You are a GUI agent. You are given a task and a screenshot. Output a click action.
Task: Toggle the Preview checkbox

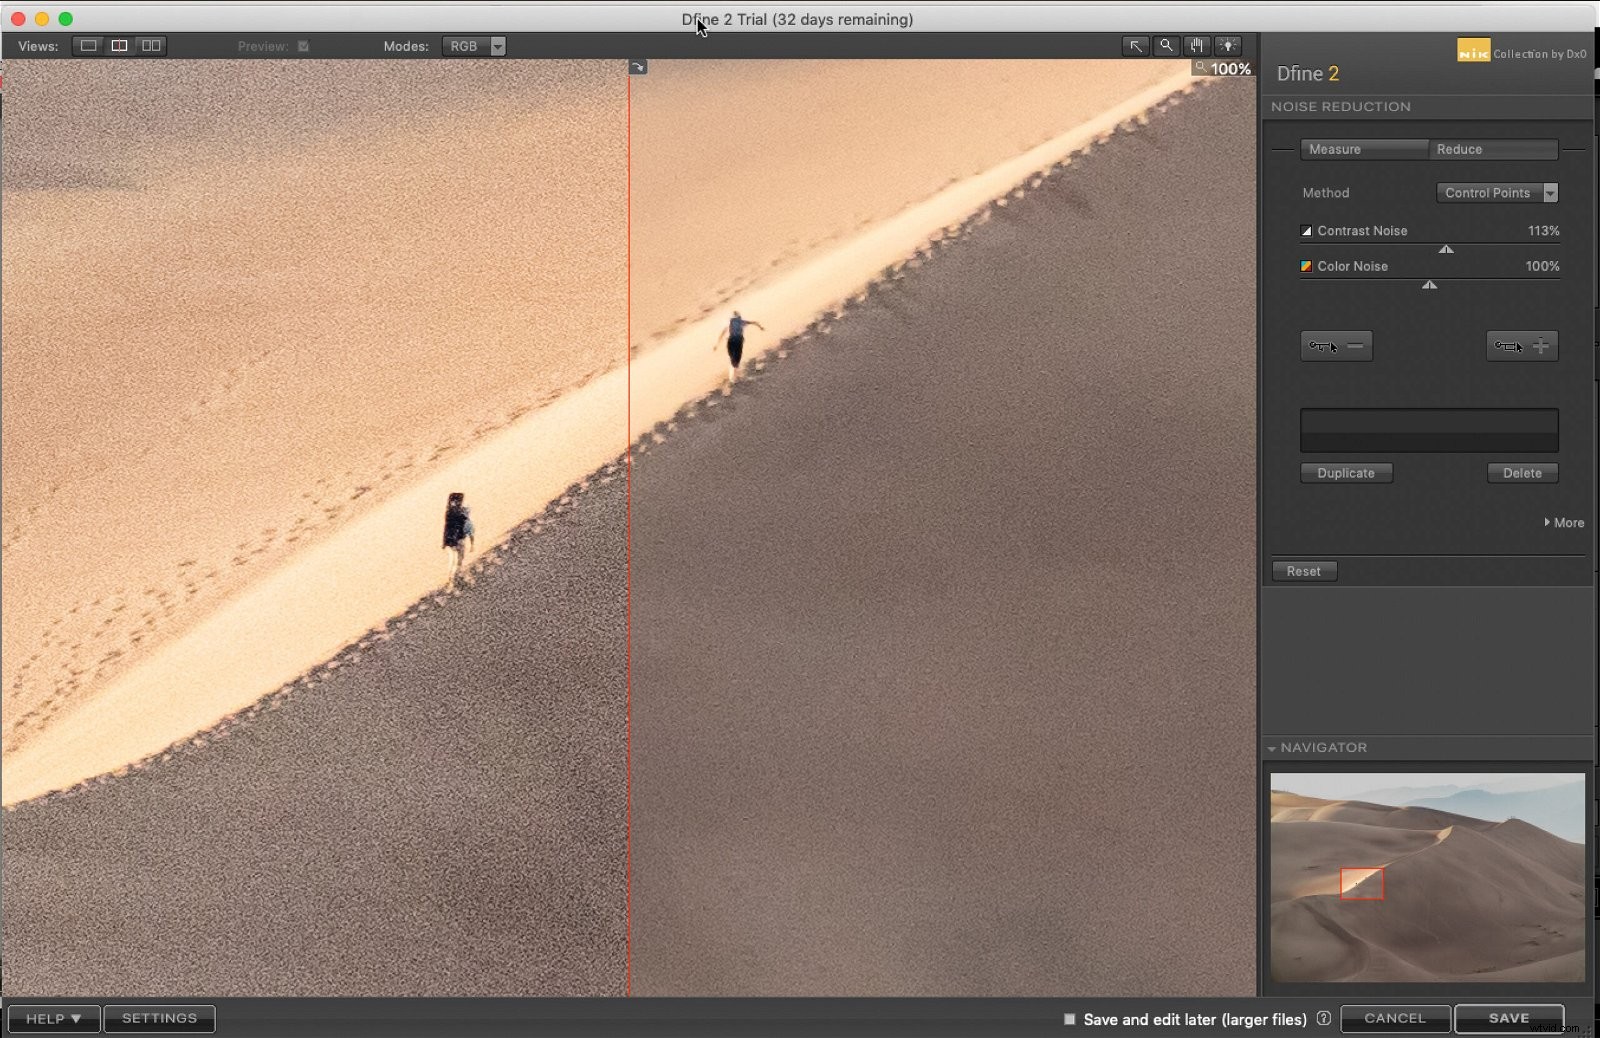click(303, 46)
